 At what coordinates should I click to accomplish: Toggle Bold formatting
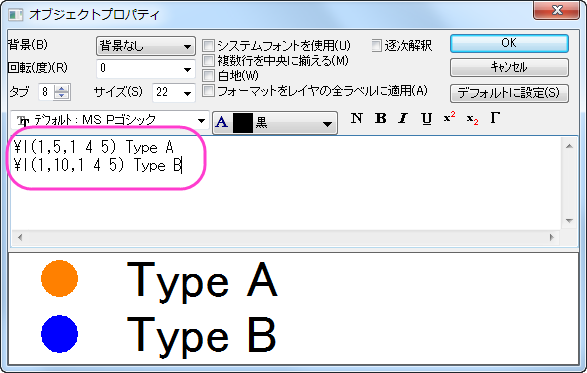click(x=380, y=118)
